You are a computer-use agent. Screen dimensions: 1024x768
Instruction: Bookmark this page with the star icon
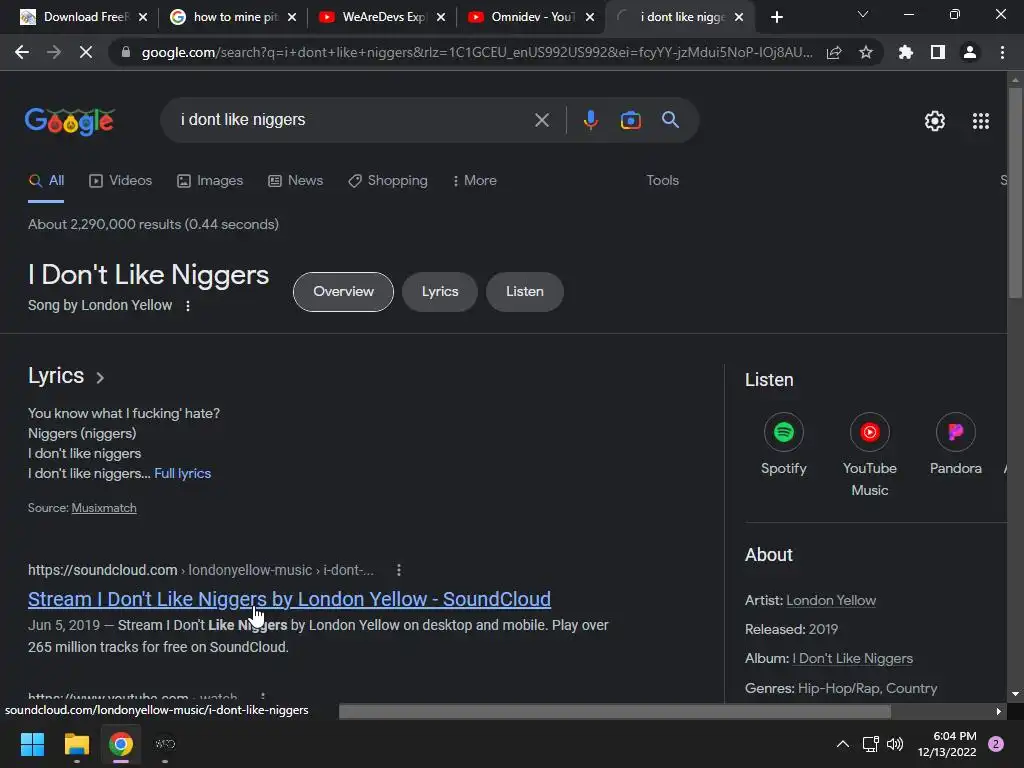[866, 52]
